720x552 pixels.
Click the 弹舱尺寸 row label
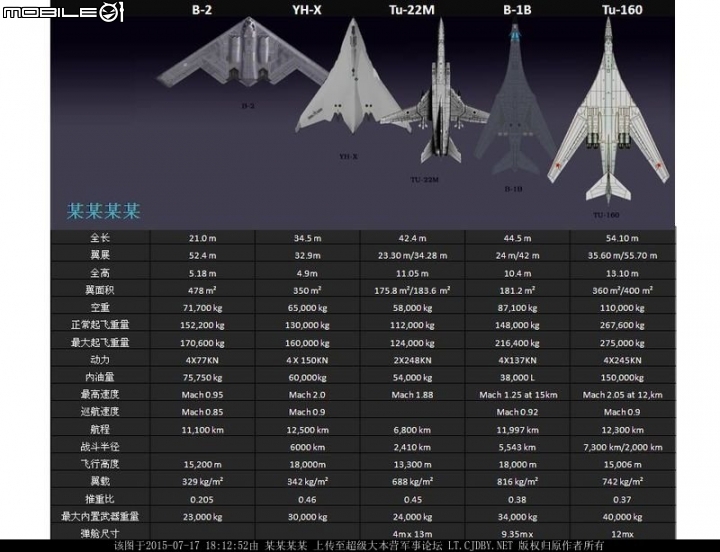(x=100, y=534)
